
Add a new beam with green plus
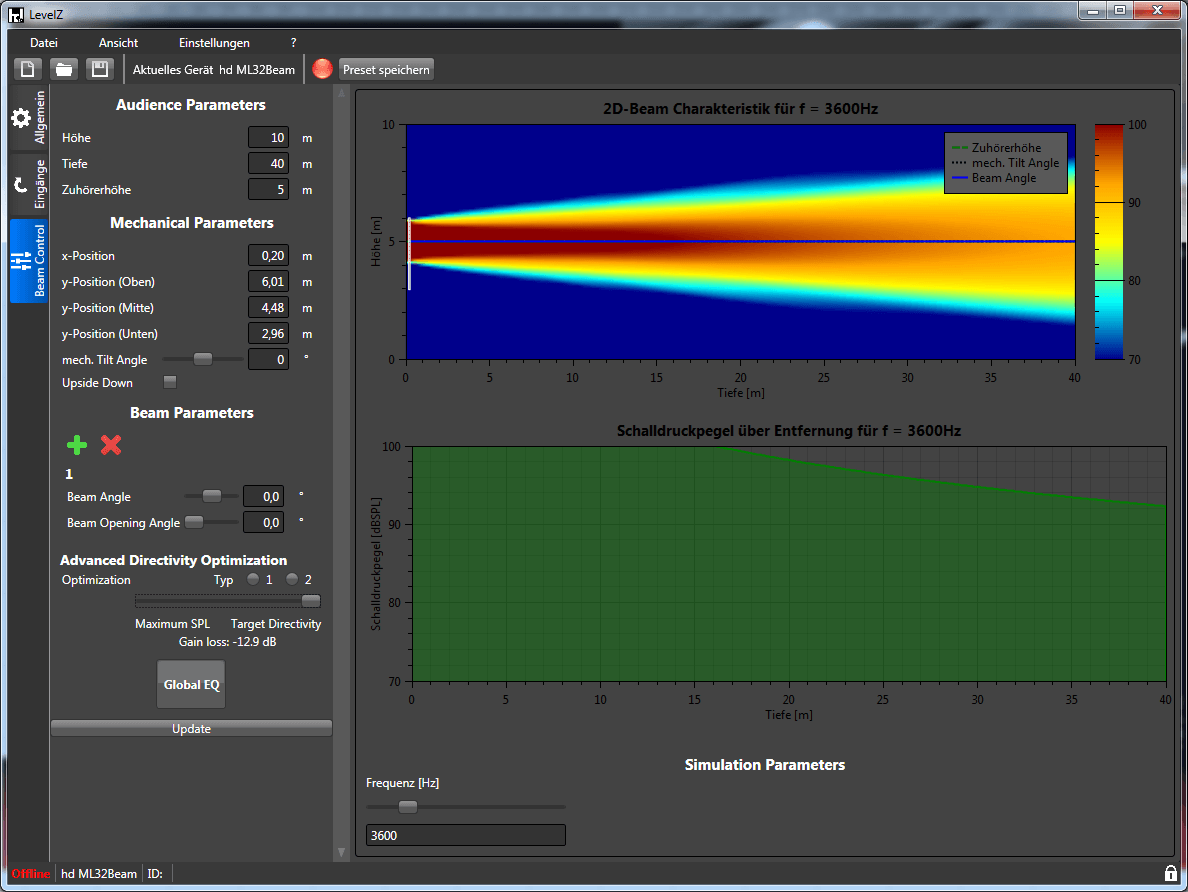(77, 445)
